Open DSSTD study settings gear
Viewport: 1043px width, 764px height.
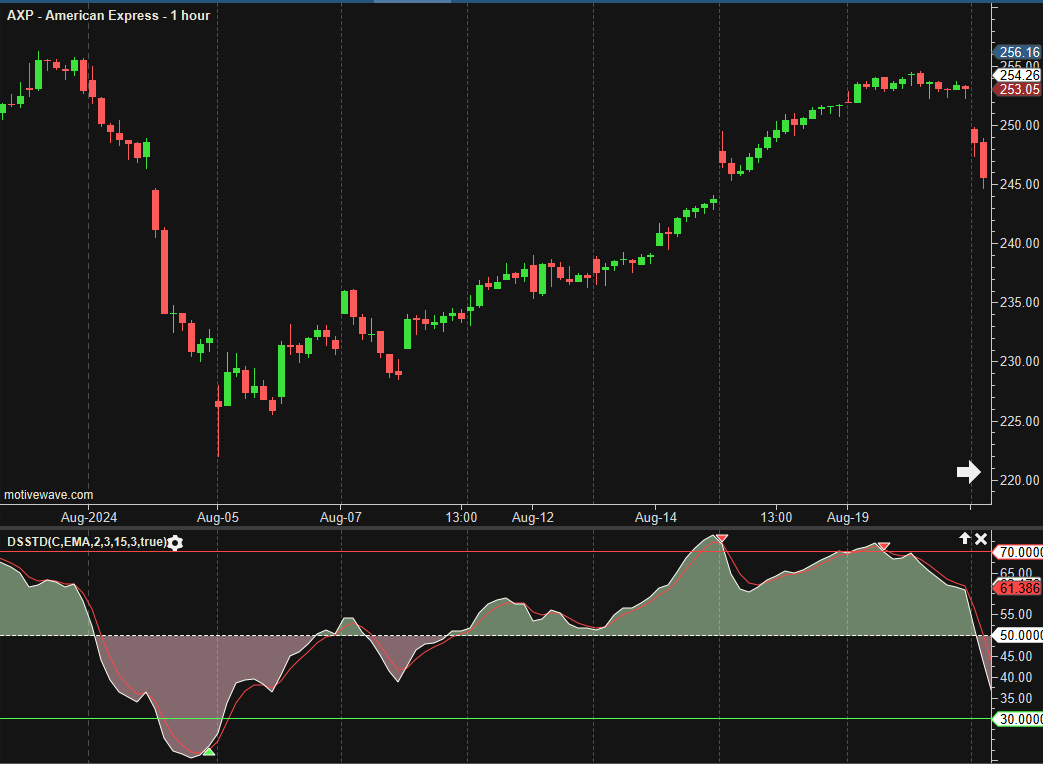[176, 543]
